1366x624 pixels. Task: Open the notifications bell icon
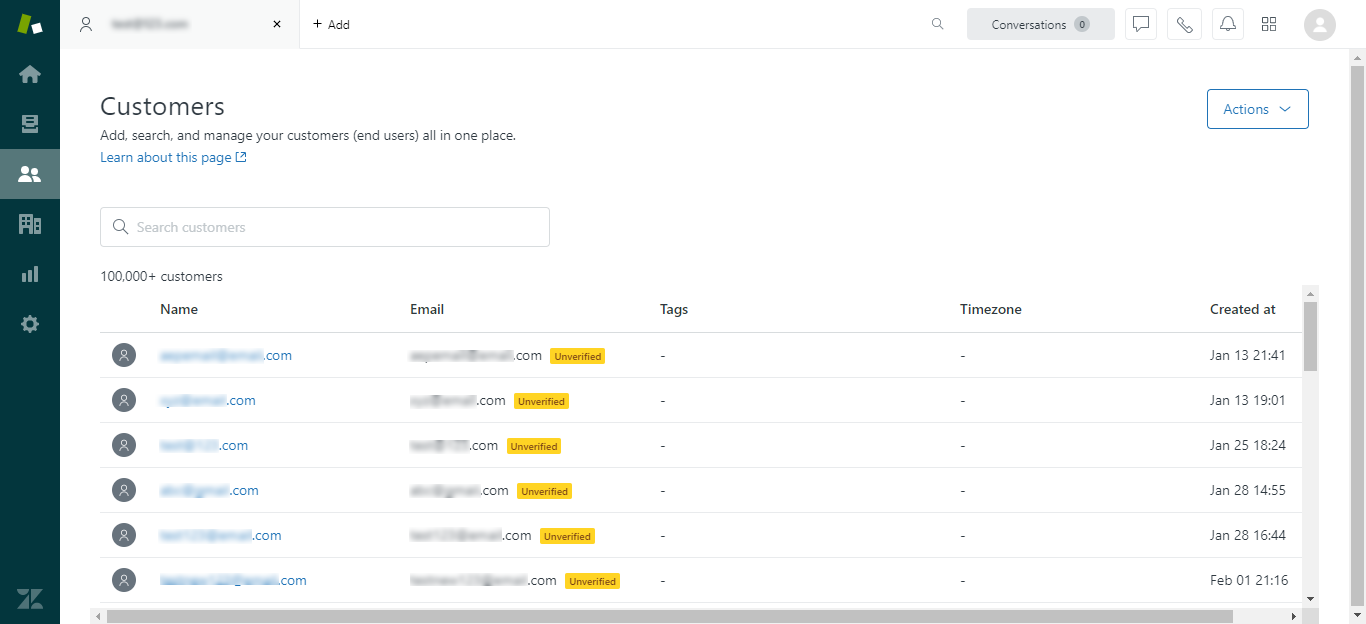(1227, 25)
